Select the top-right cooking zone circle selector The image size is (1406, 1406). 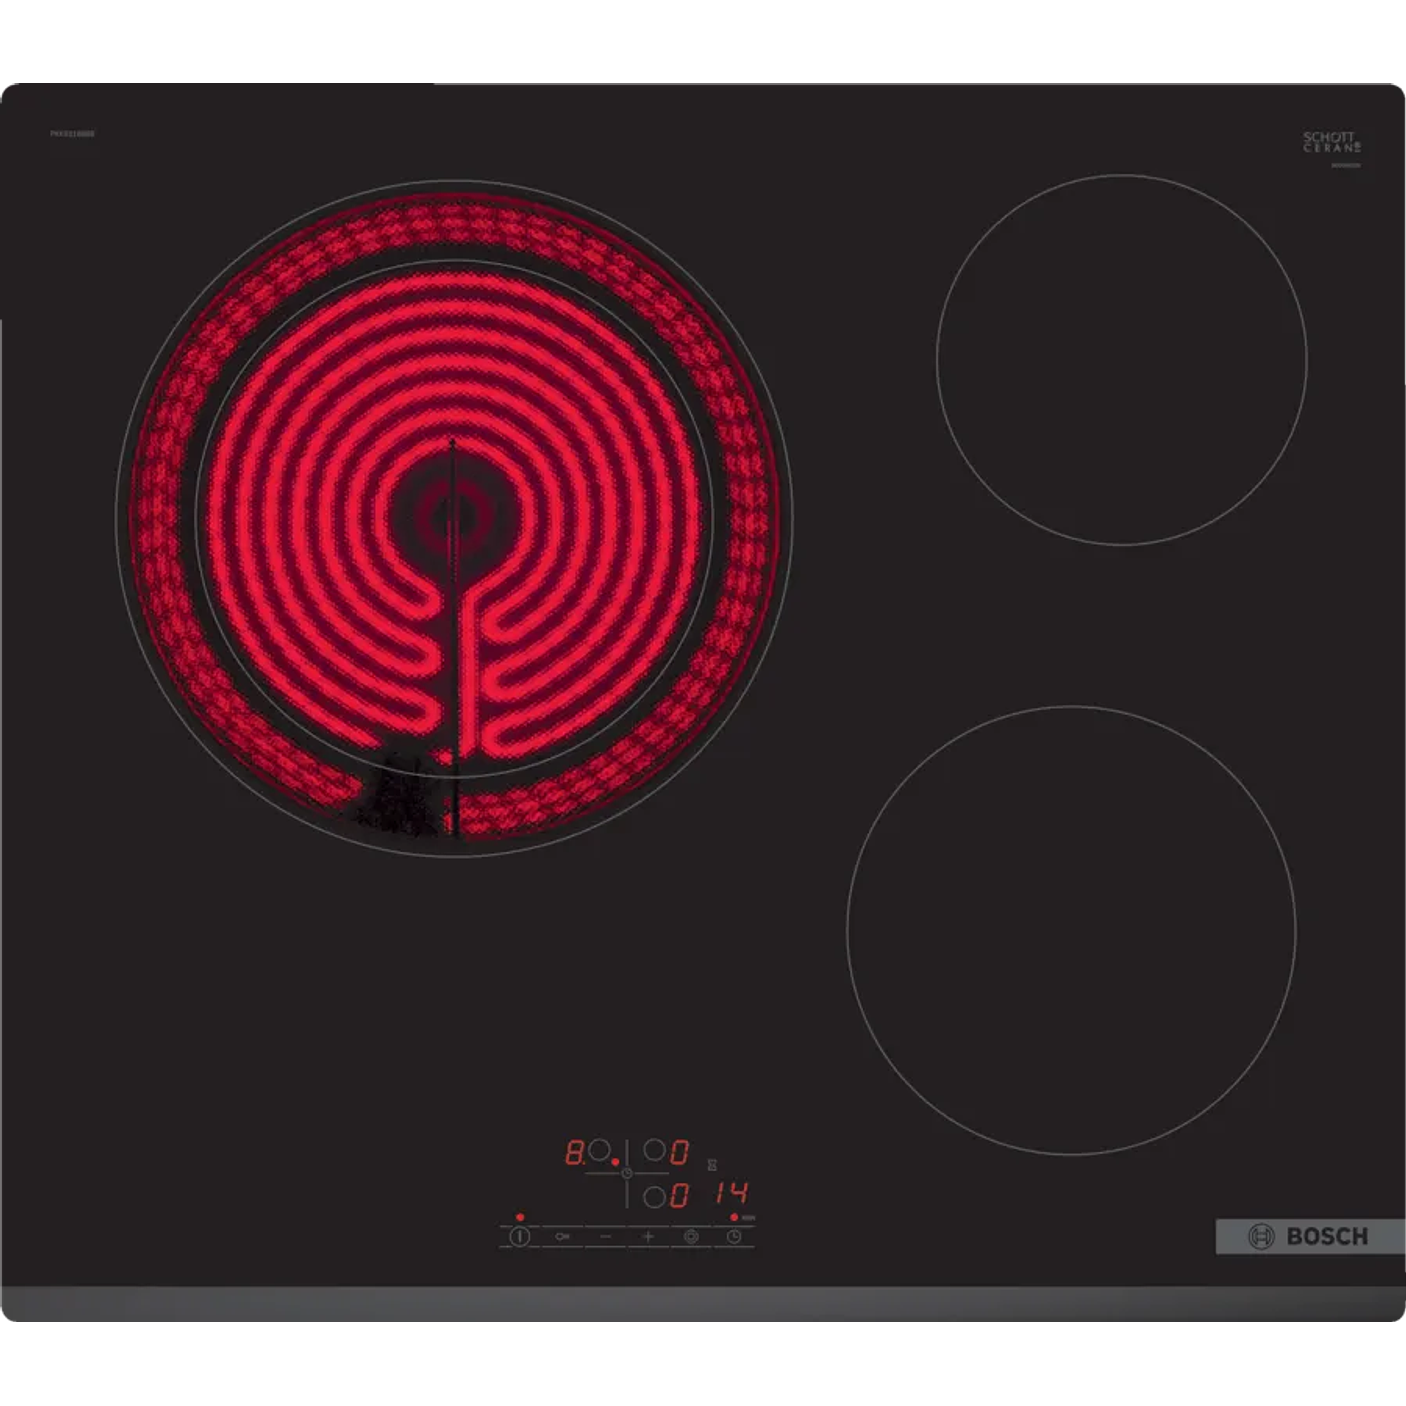[654, 1150]
